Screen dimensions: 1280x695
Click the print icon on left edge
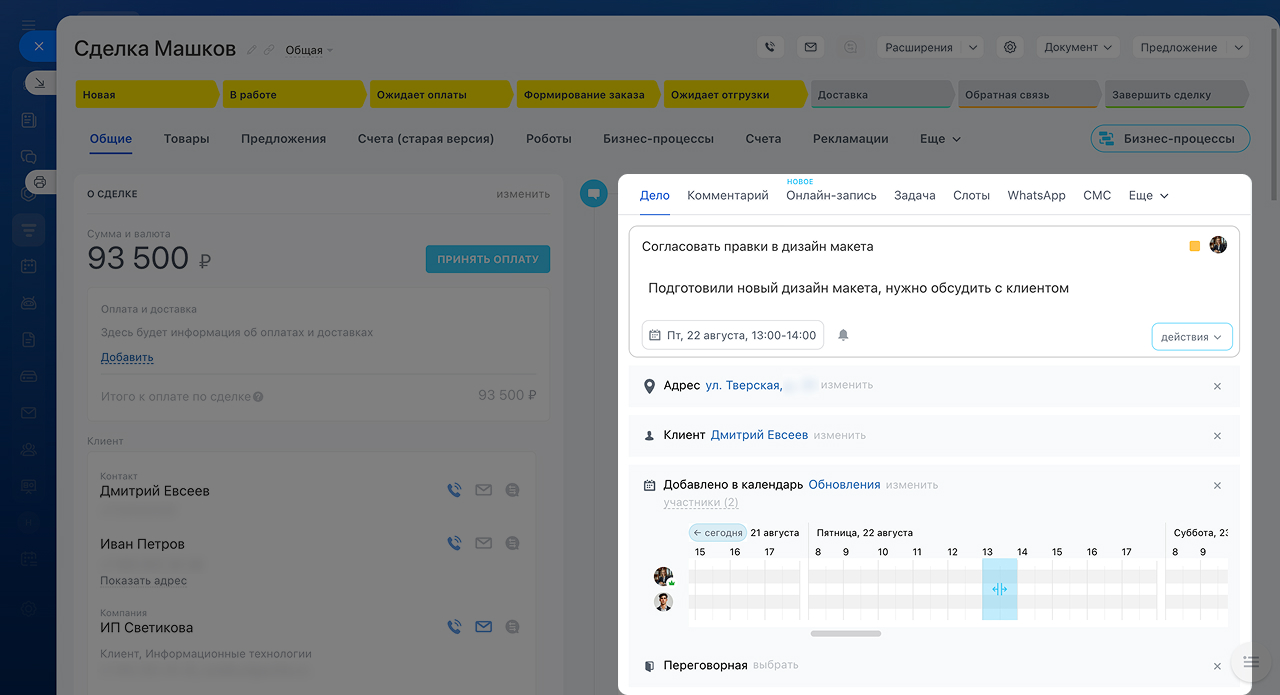tap(40, 182)
